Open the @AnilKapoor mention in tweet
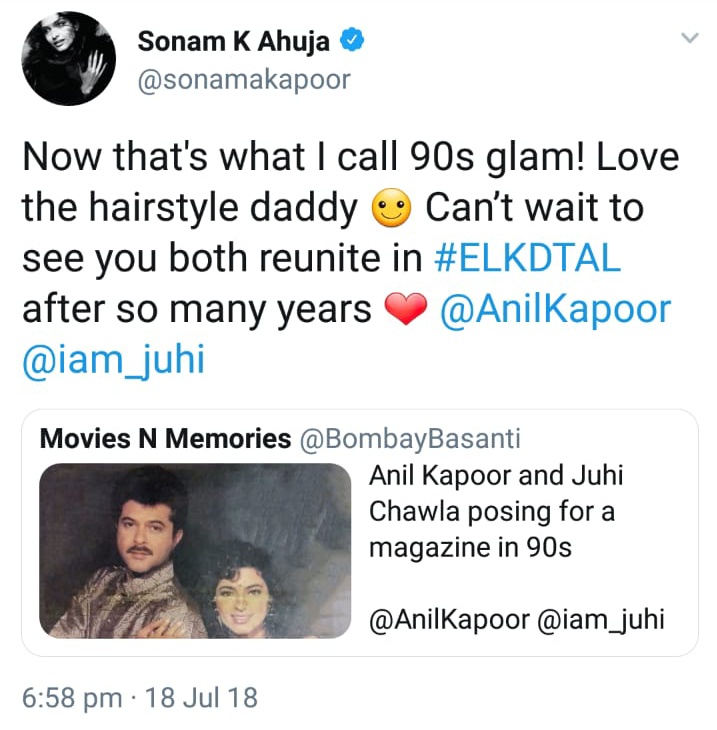This screenshot has width=717, height=730. [555, 309]
